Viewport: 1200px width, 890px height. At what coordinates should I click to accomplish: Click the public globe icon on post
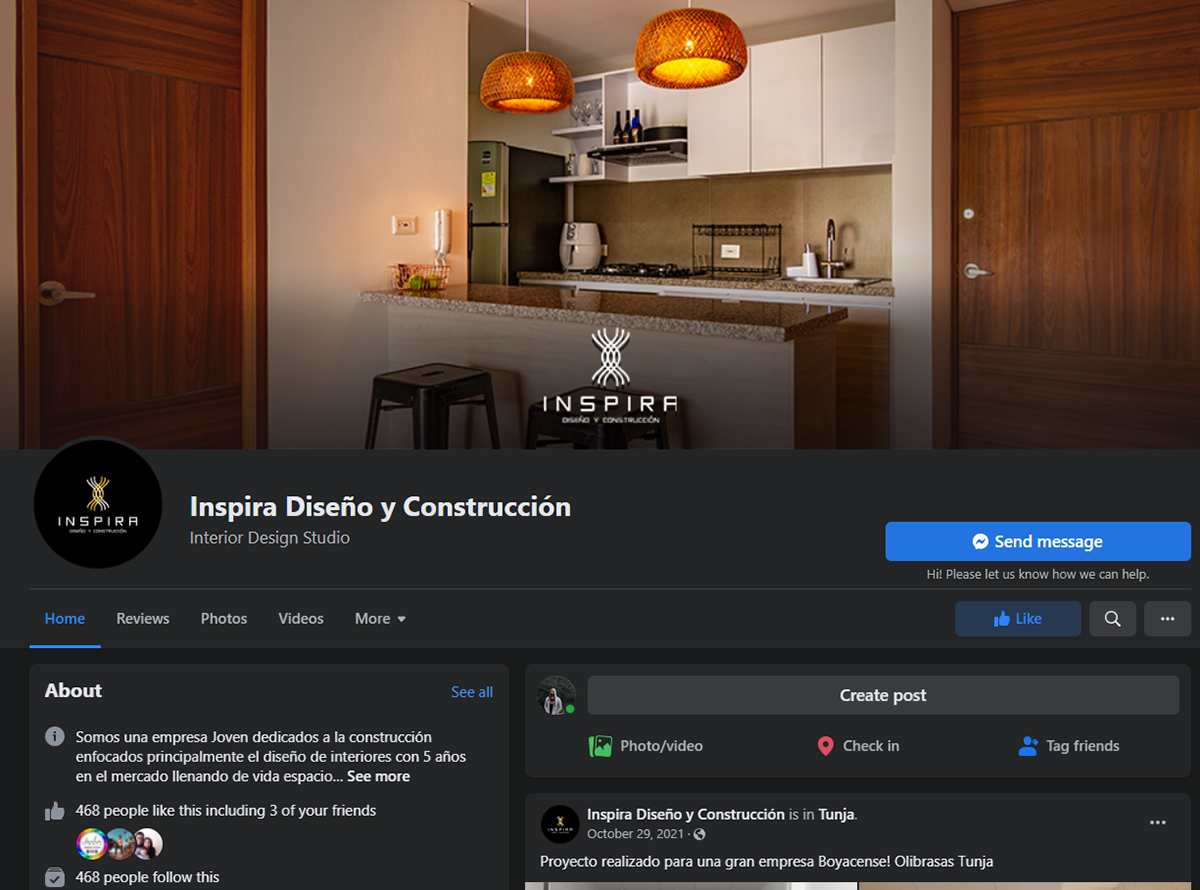699,834
